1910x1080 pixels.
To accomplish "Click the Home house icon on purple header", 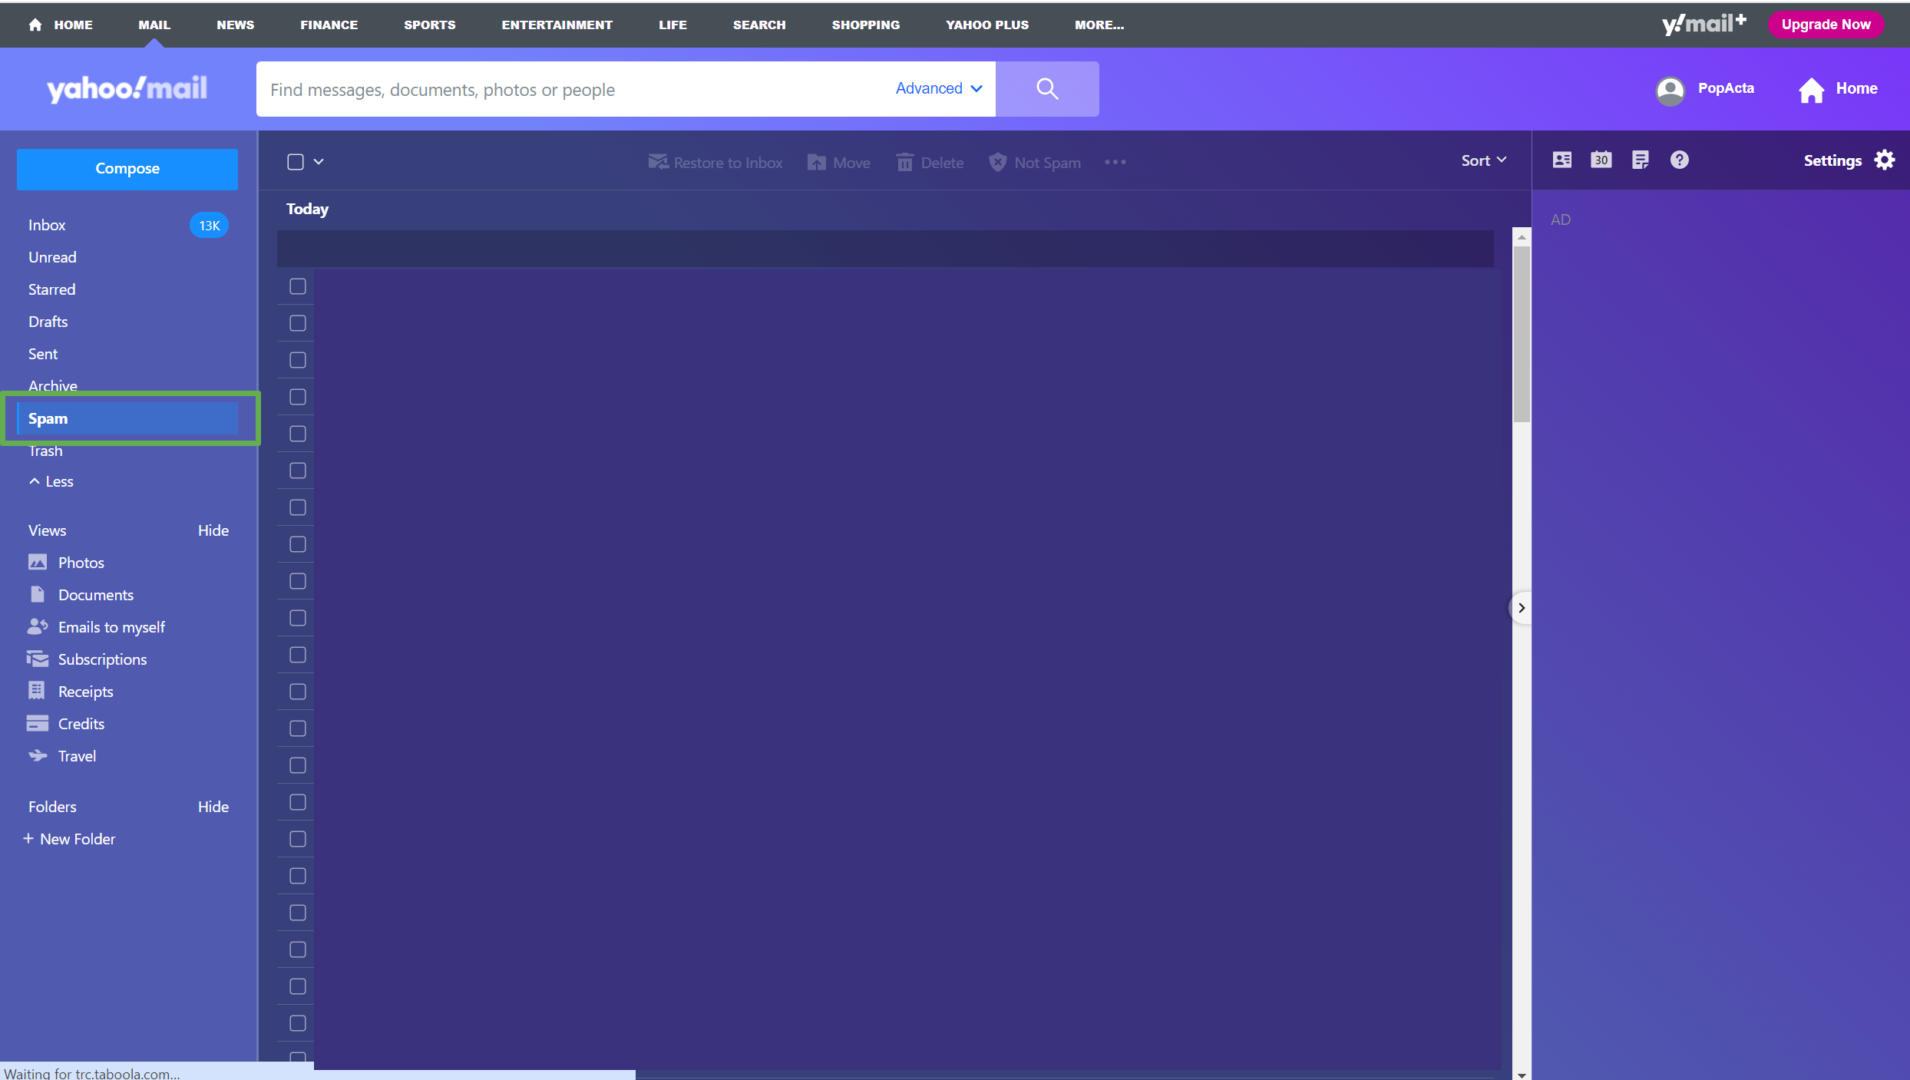I will 1811,90.
